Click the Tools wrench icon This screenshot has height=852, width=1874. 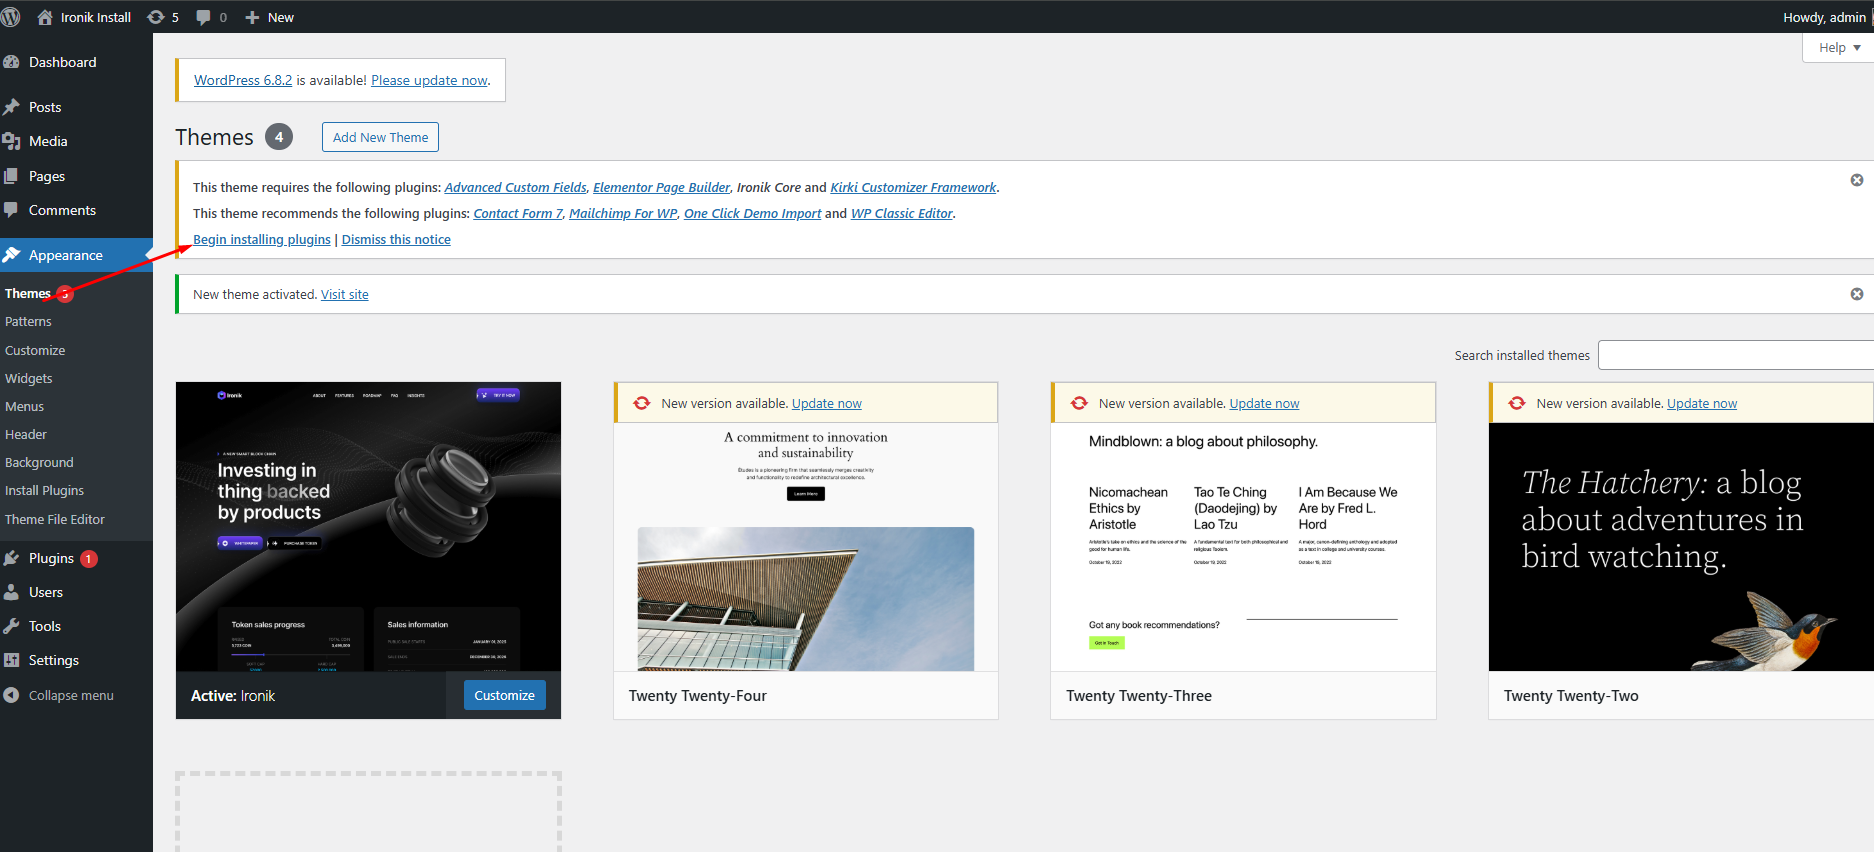(x=12, y=626)
